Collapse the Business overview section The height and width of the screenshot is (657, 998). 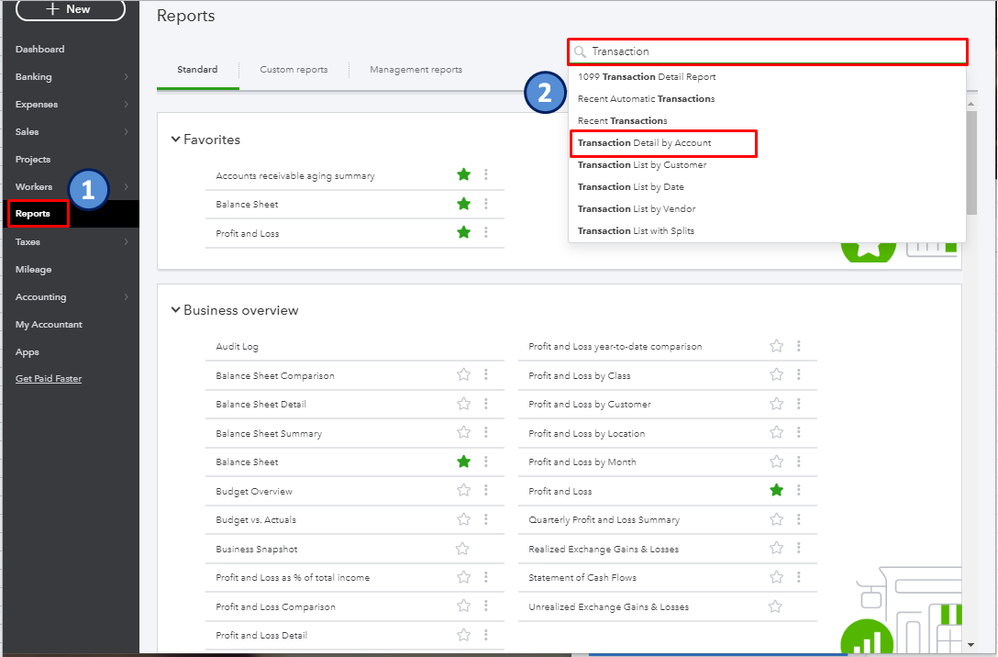pos(176,310)
